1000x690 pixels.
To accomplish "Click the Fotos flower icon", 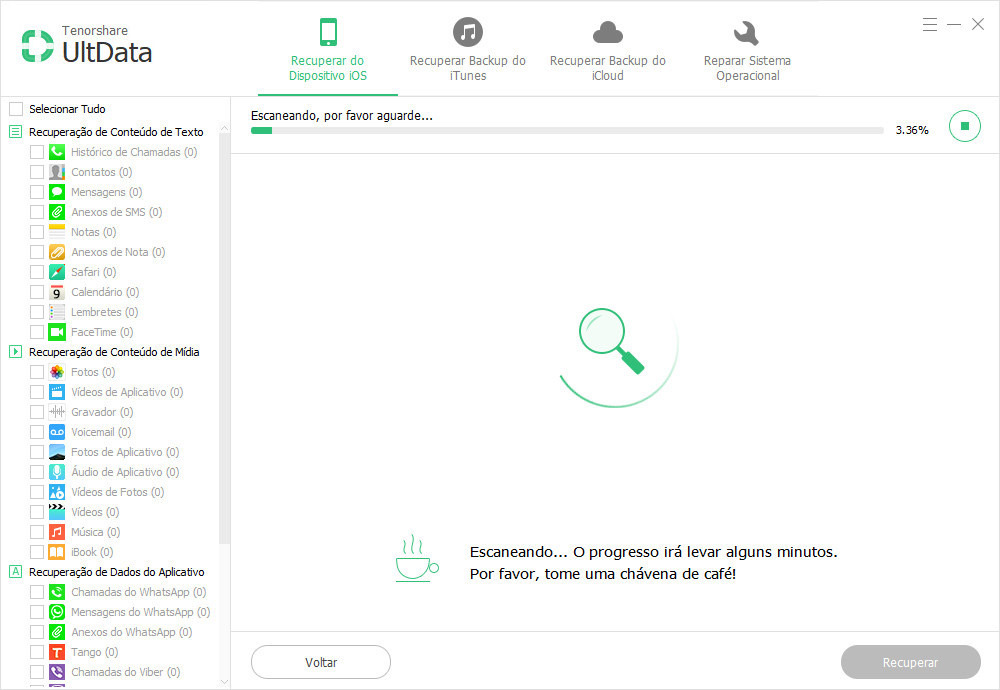I will coord(57,372).
